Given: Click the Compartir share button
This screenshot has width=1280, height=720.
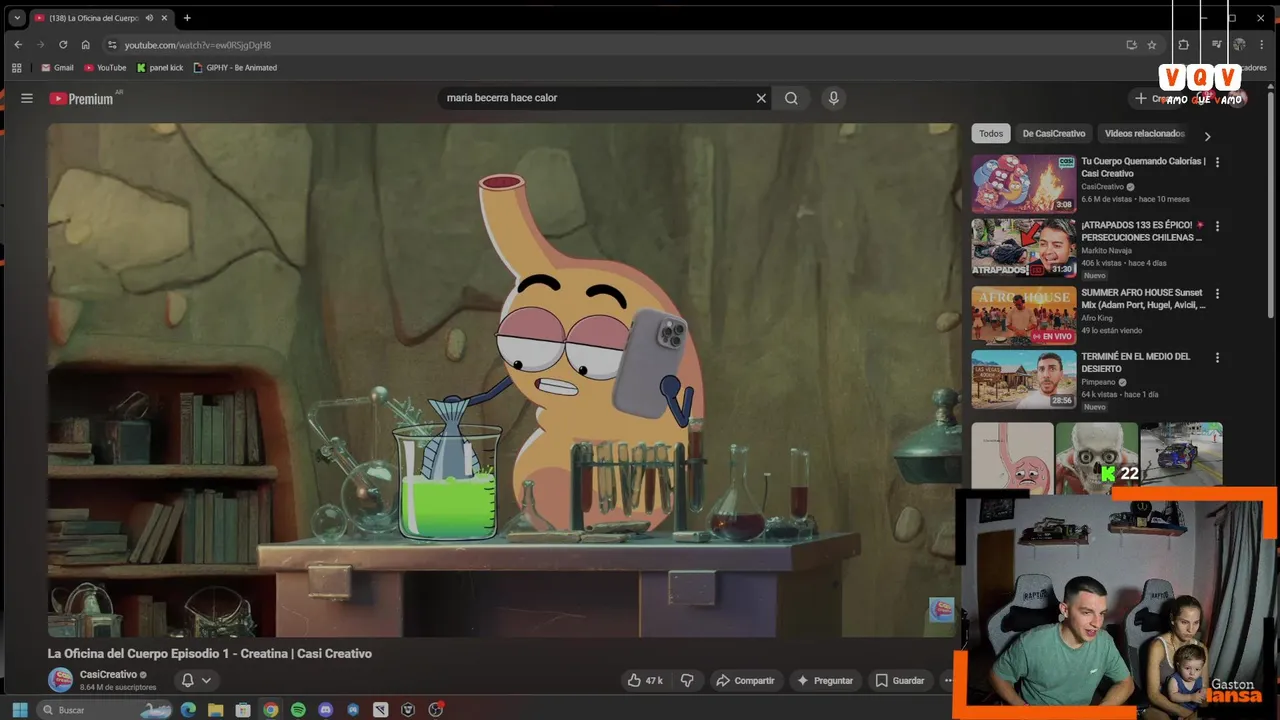Looking at the screenshot, I should coord(745,680).
